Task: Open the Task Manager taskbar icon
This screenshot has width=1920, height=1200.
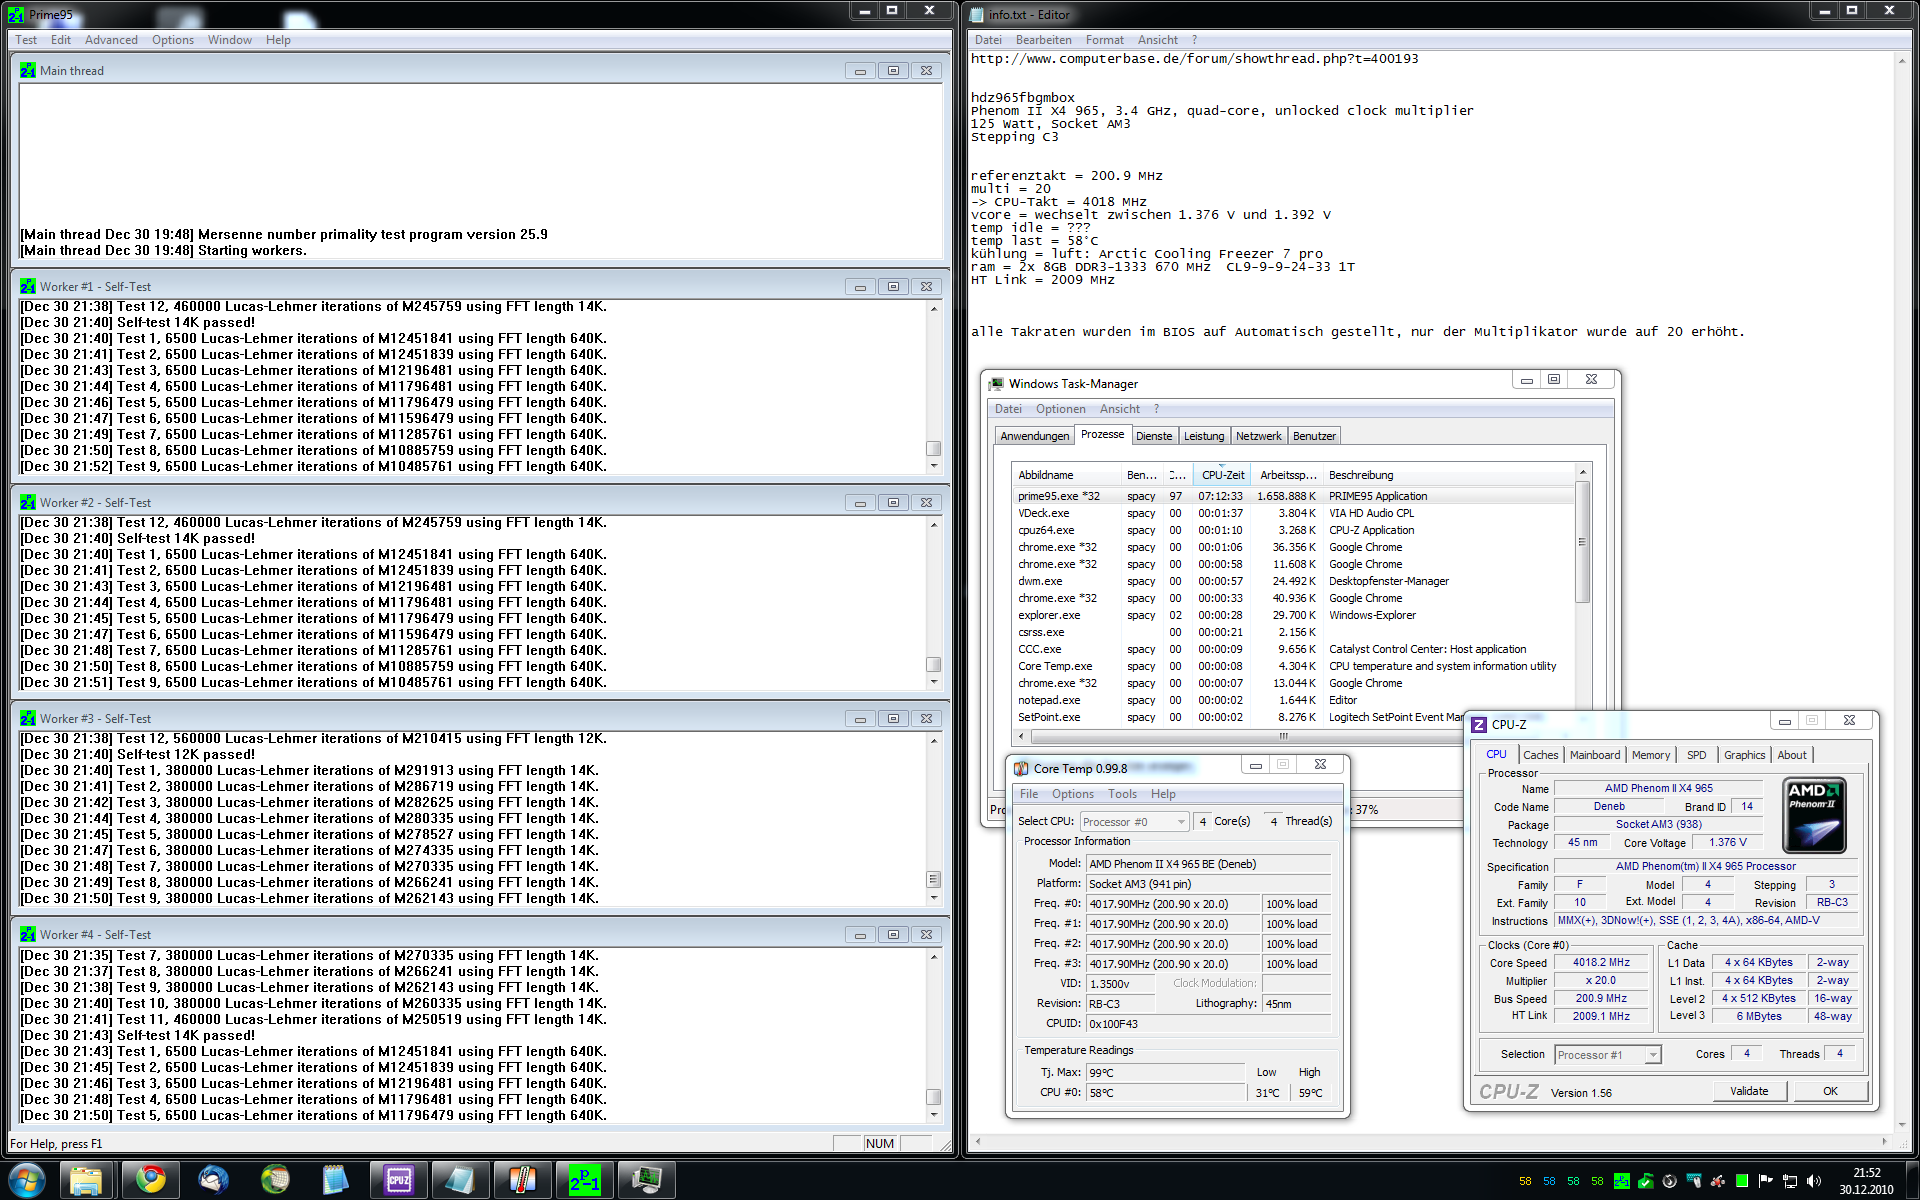Action: click(646, 1180)
